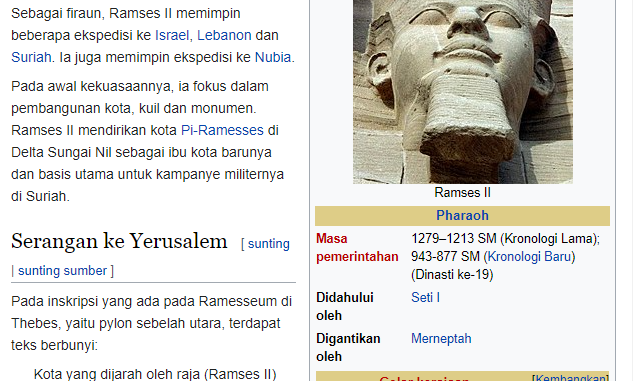Open the Ramses II statue image
This screenshot has height=381, width=633.
coord(463,92)
